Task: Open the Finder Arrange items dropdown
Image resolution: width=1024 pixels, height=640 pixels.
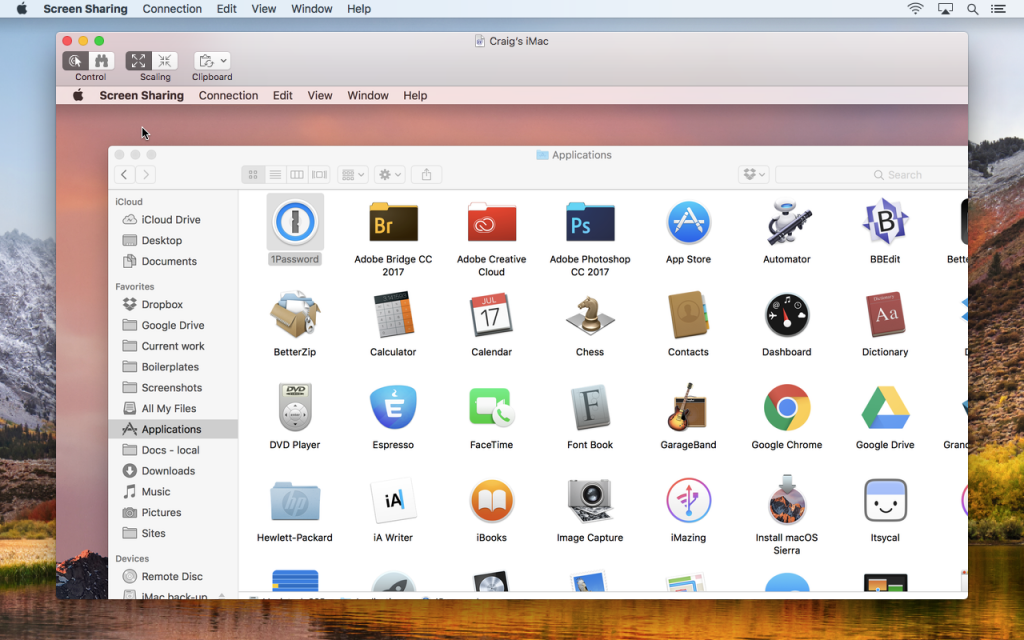Action: click(353, 174)
